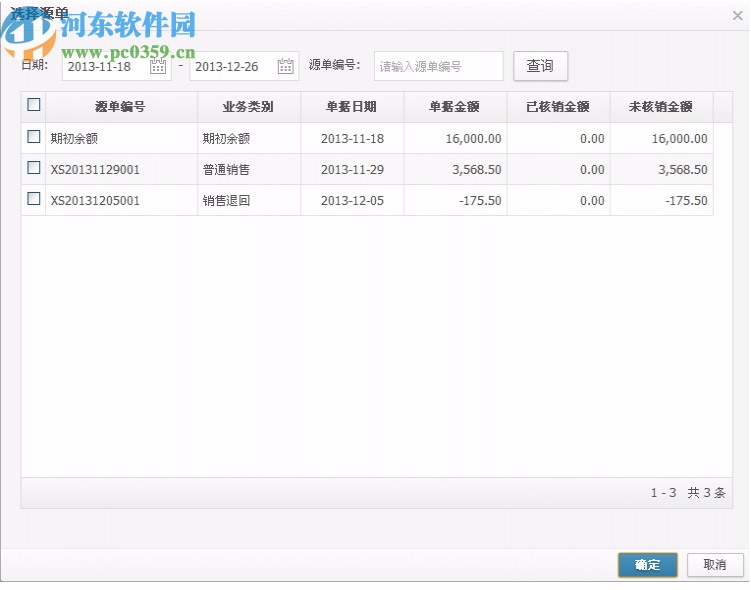
Task: Click the 单据金额 cell 3,568.50
Action: point(455,170)
